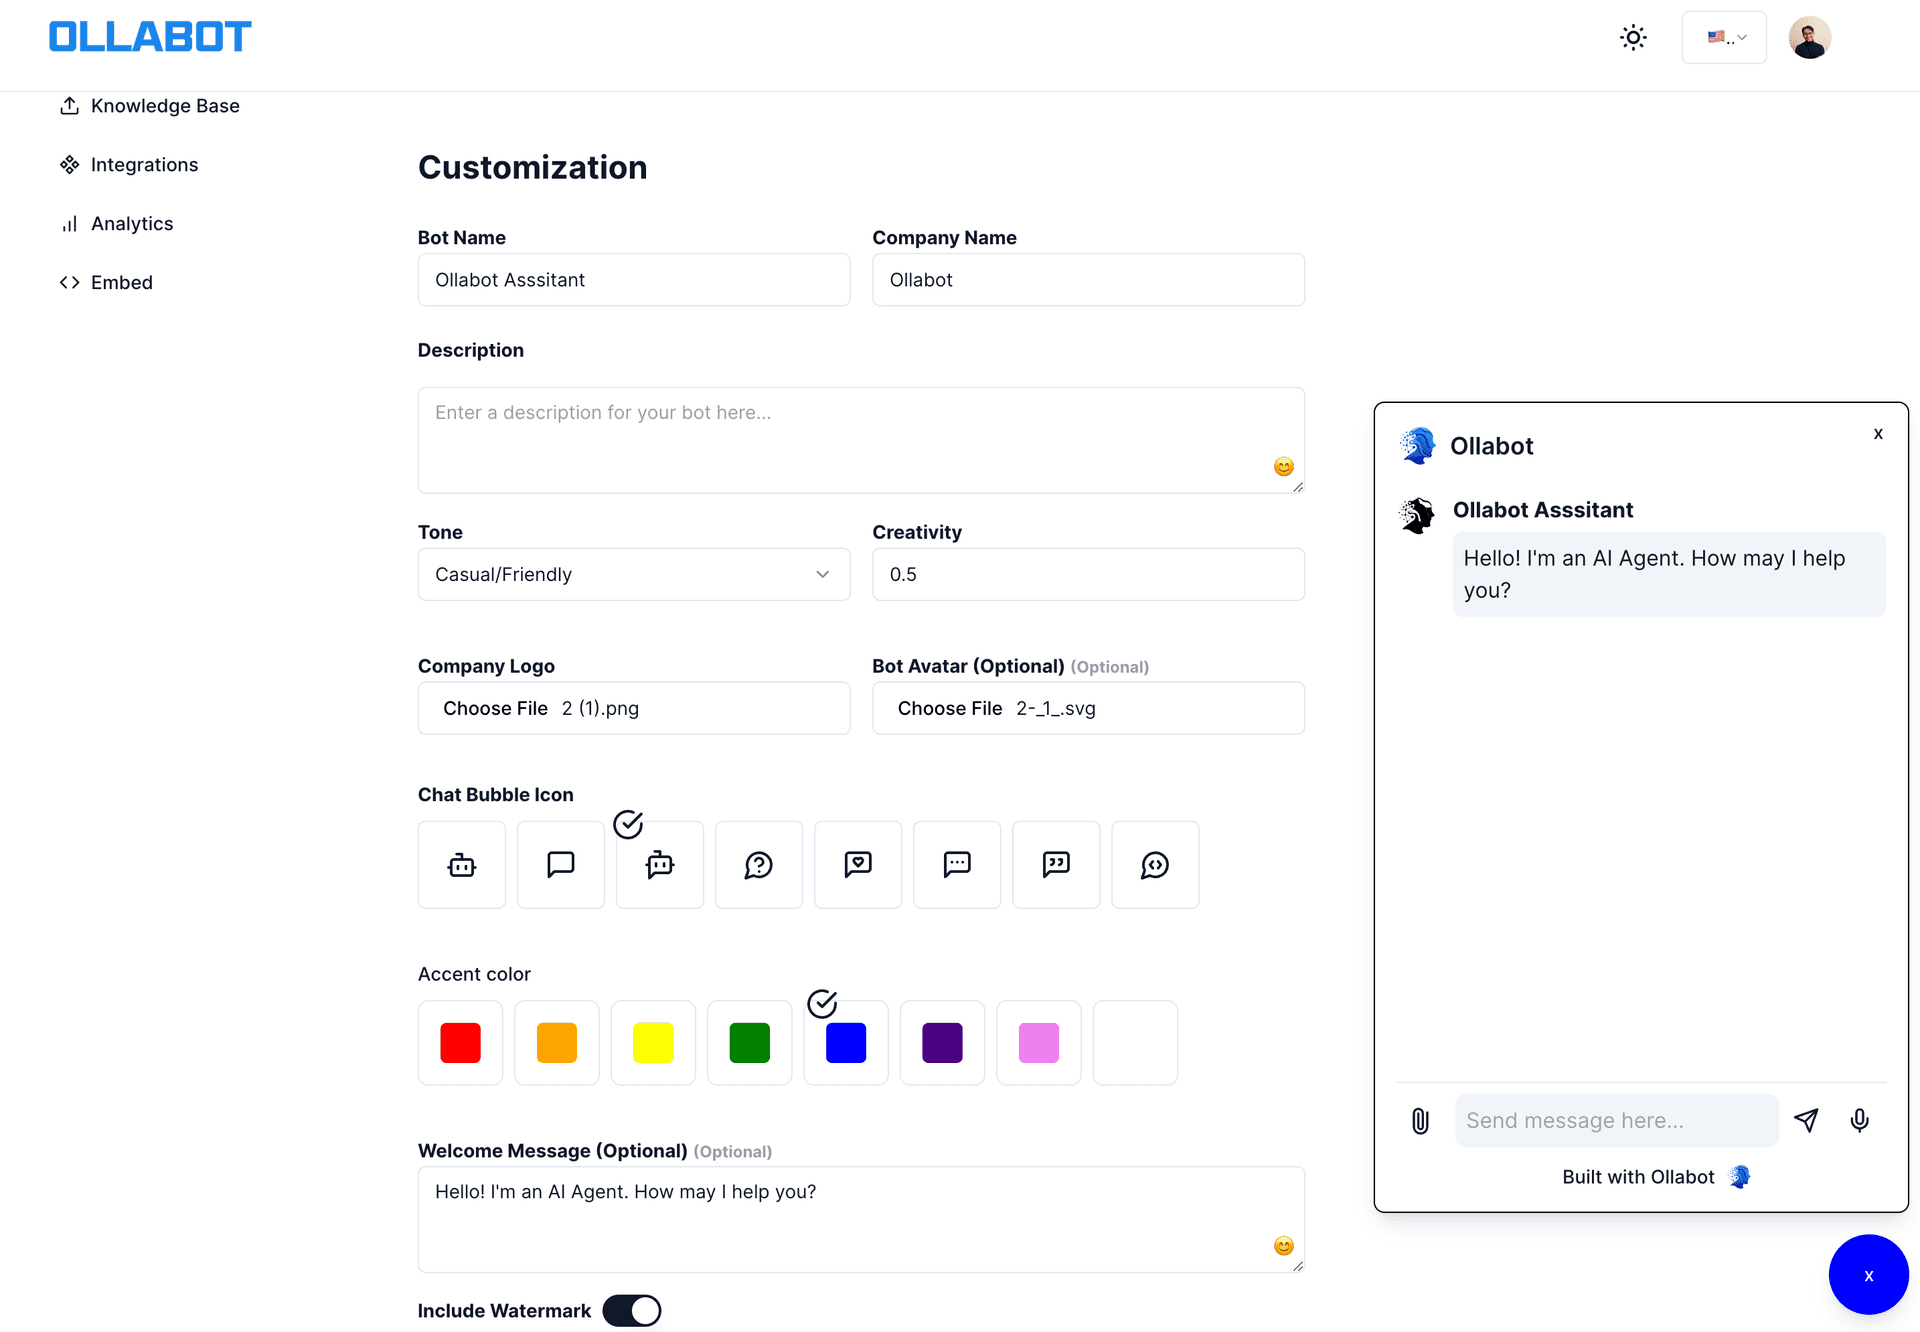Open the Tone dropdown
The image size is (1920, 1332).
[634, 574]
